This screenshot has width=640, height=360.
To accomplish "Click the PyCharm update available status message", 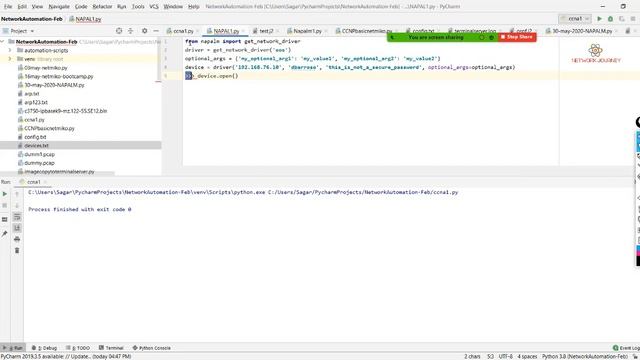I will coord(66,357).
